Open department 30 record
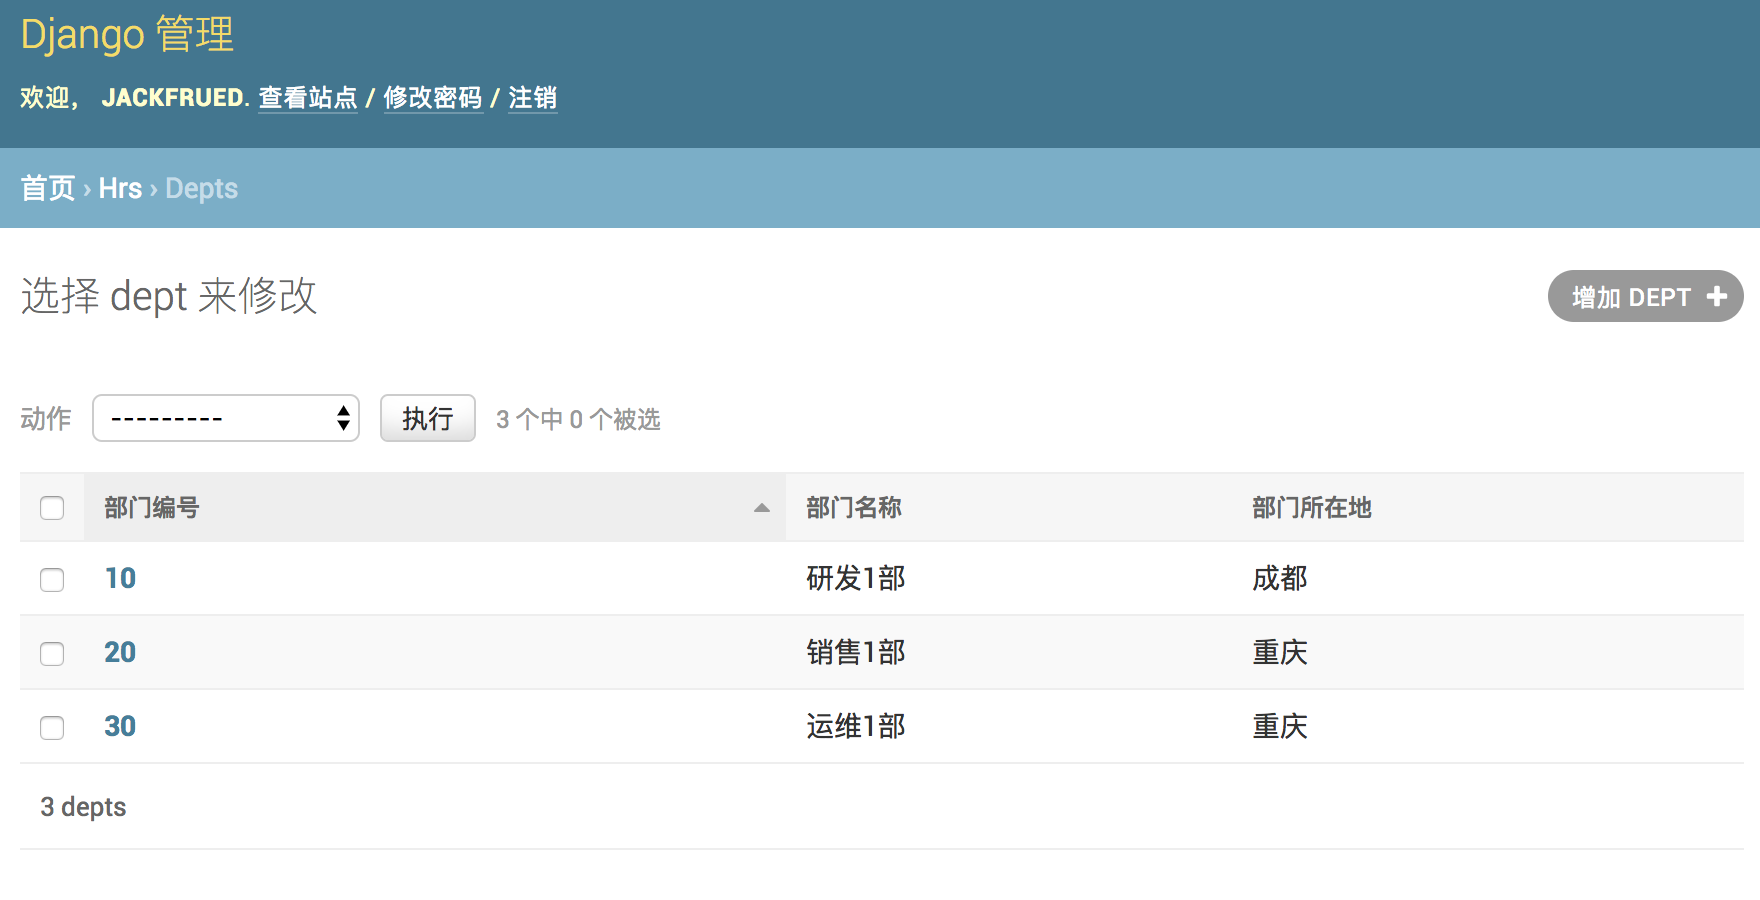The image size is (1760, 900). (120, 726)
